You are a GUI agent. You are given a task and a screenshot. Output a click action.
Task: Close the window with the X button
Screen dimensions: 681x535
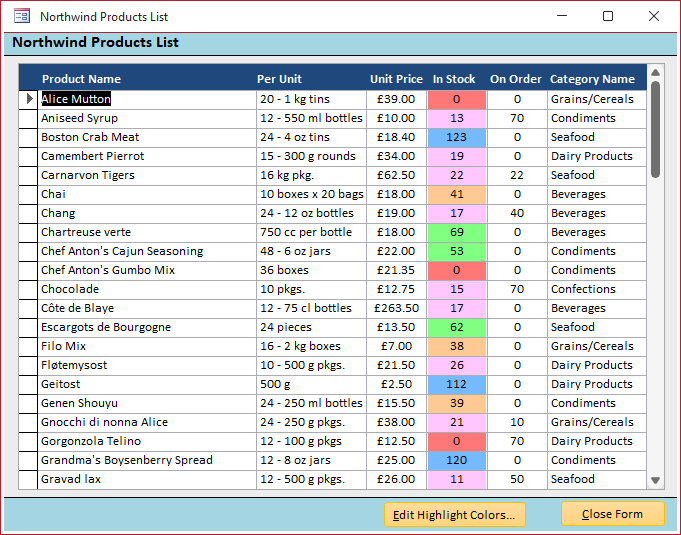point(654,17)
